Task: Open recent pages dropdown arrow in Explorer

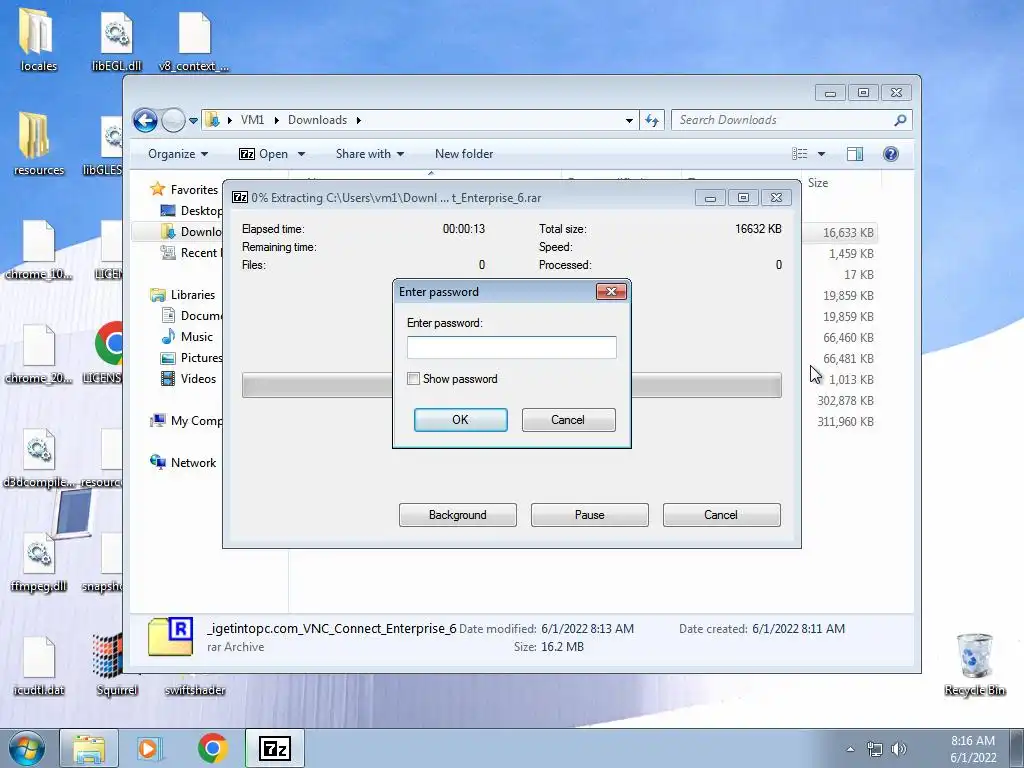Action: click(193, 121)
